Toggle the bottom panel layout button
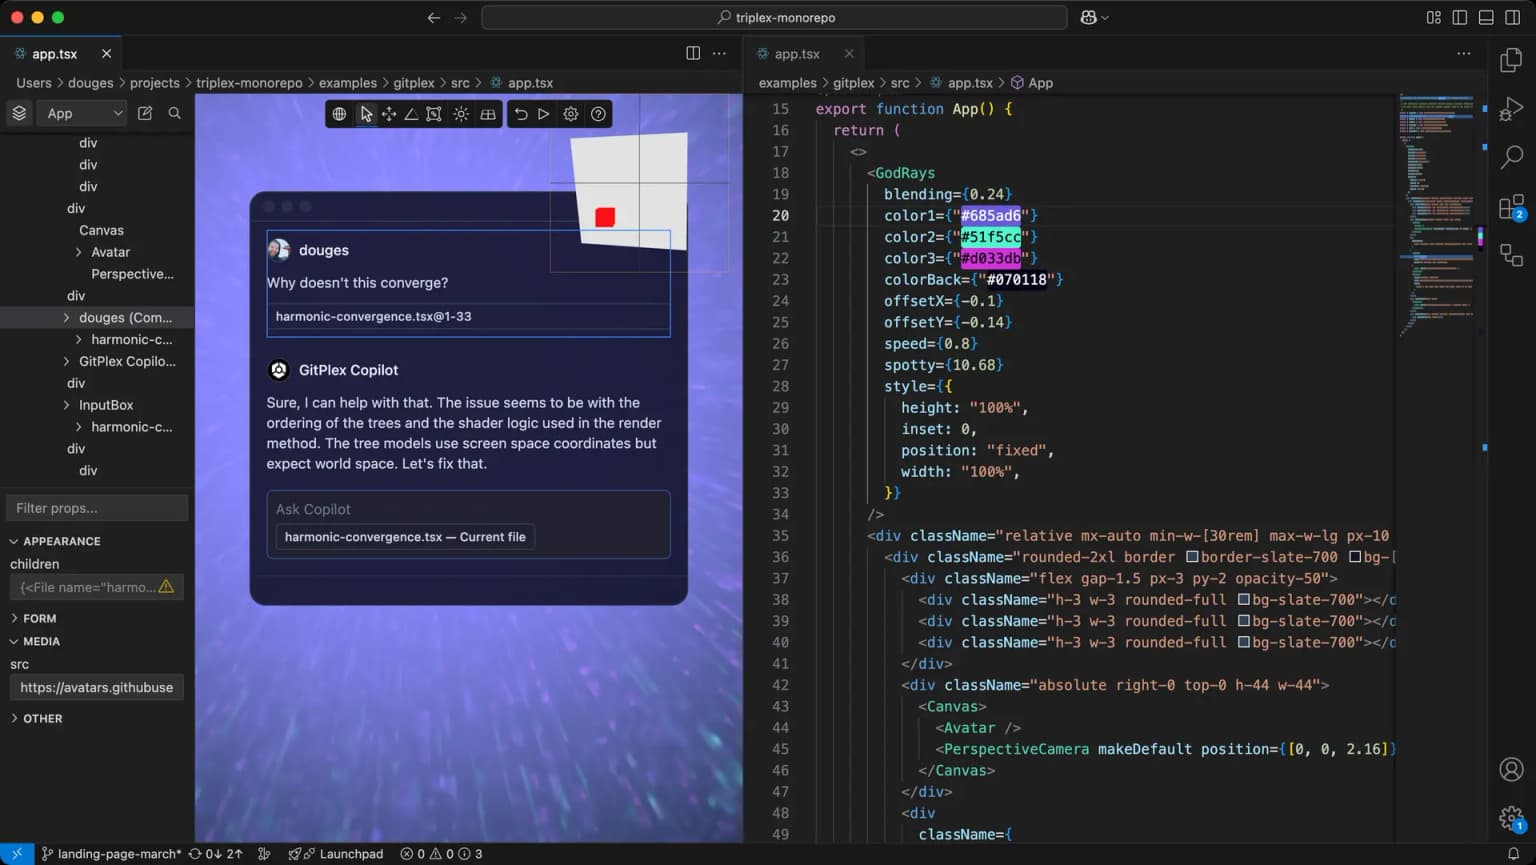The image size is (1536, 865). pyautogui.click(x=1486, y=18)
